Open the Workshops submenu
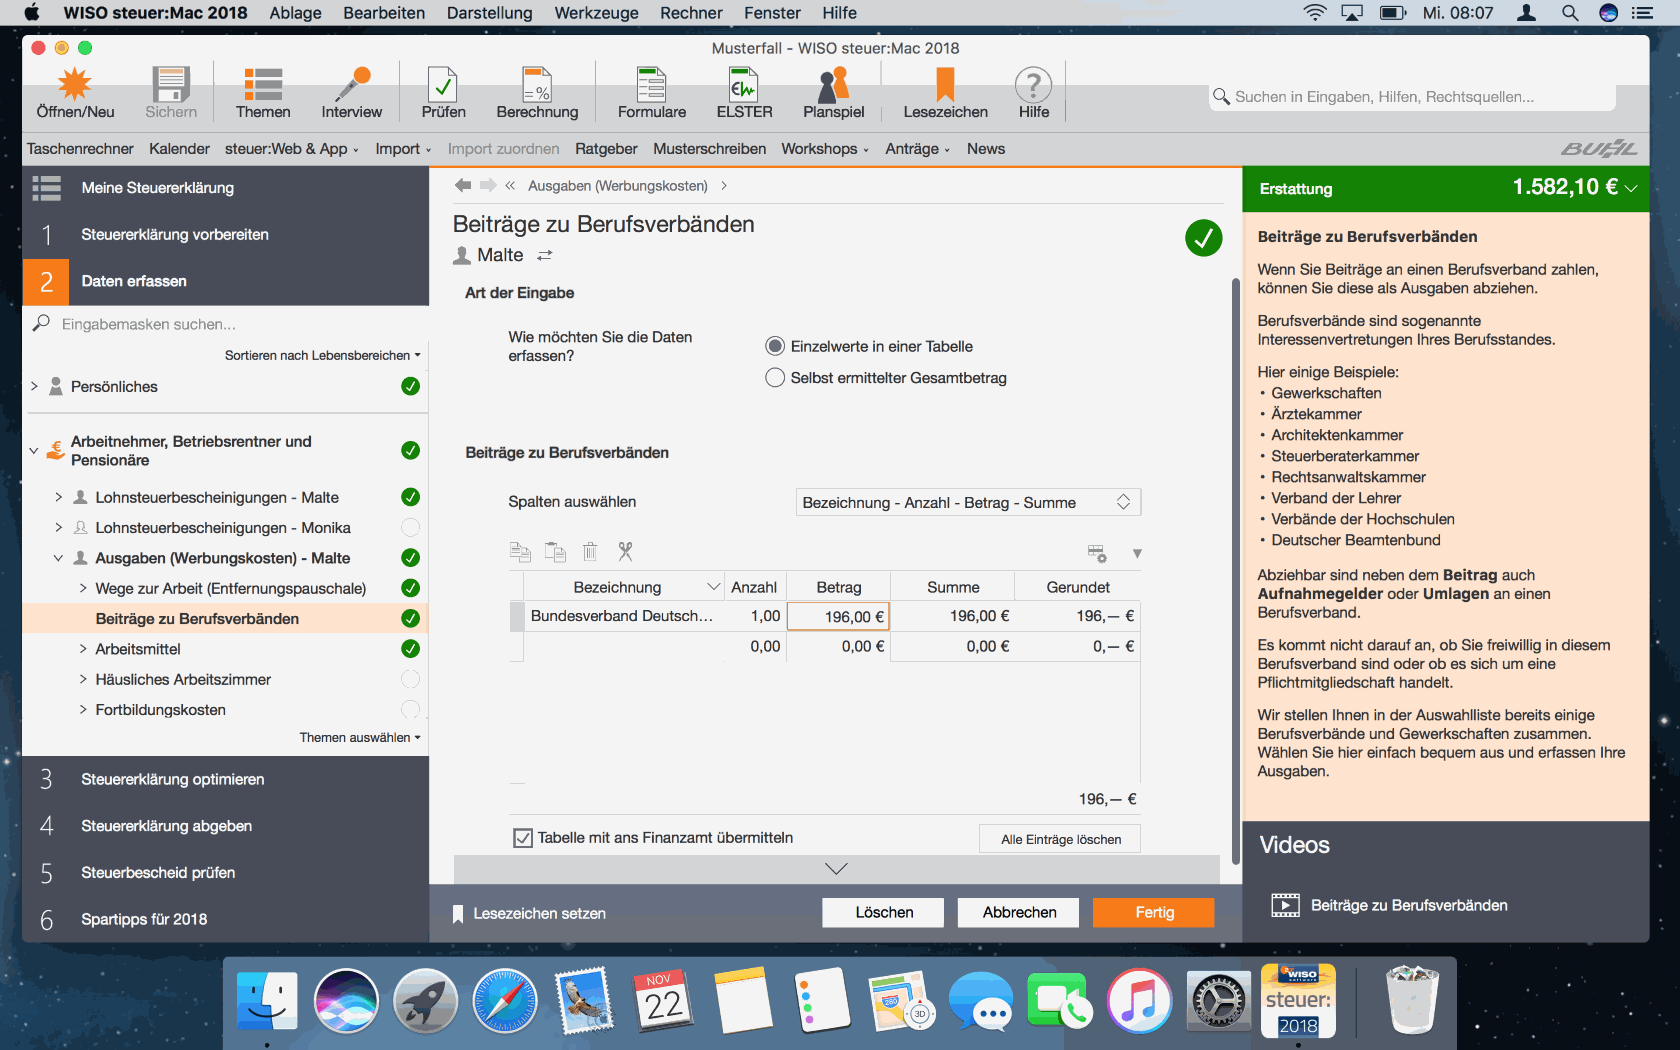 pyautogui.click(x=825, y=149)
